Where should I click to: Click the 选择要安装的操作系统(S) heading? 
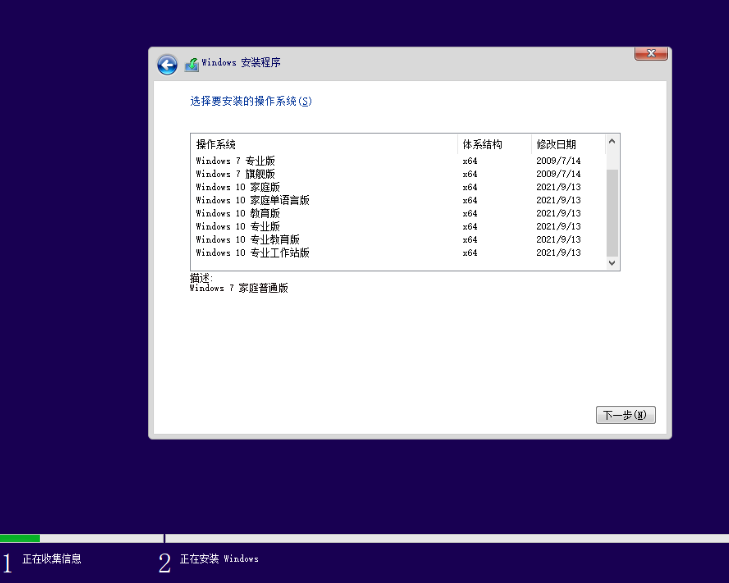[251, 101]
